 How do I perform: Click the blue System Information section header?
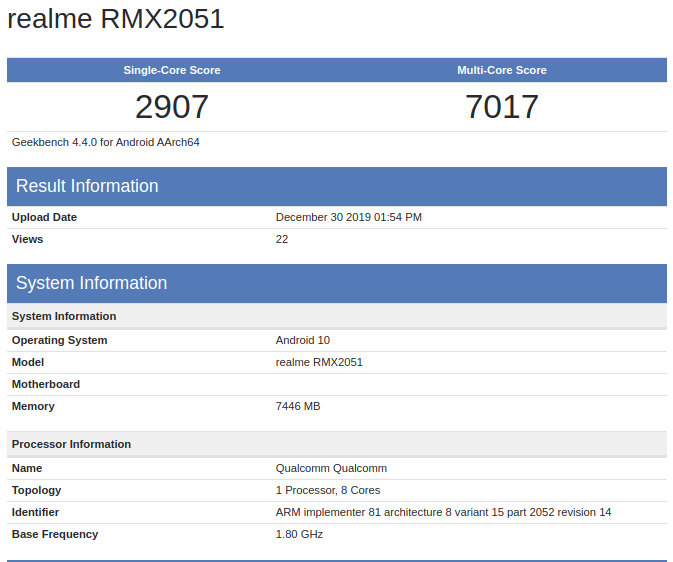92,283
